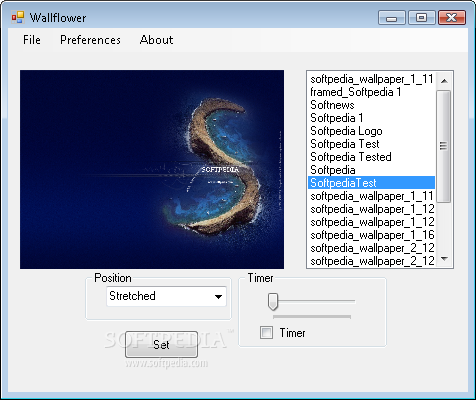This screenshot has width=476, height=400.
Task: Pick Softpedia Logo from the list
Action: click(371, 131)
